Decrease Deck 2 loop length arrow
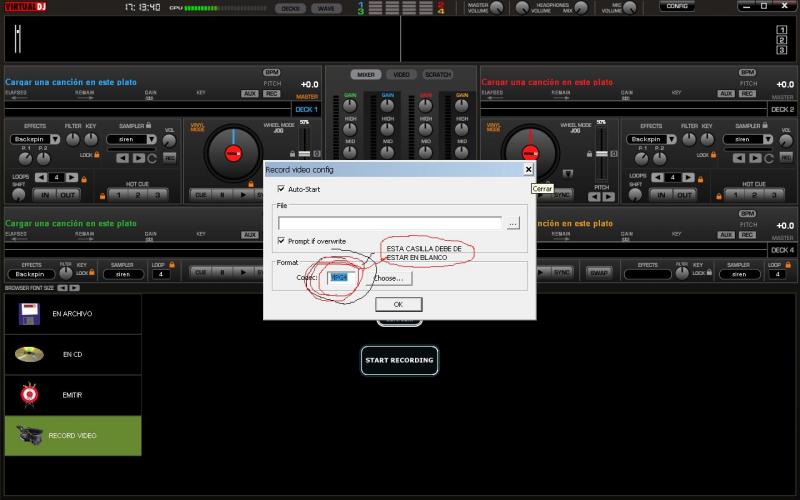This screenshot has height=500, width=800. click(x=658, y=178)
